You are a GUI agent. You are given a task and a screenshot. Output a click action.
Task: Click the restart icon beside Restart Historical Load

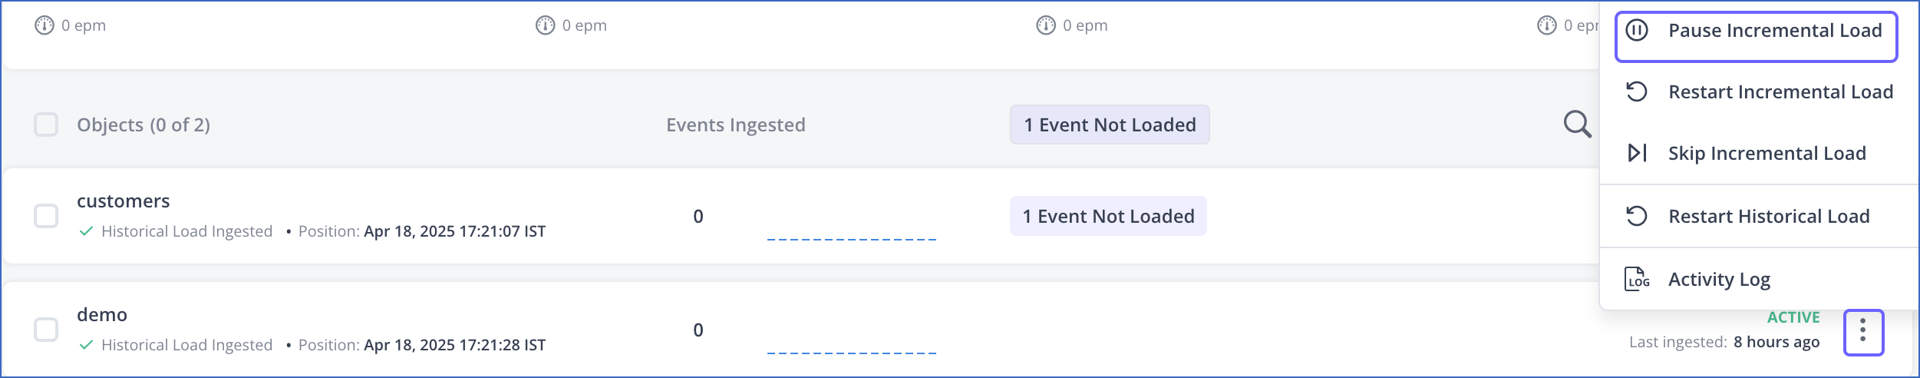[1637, 216]
